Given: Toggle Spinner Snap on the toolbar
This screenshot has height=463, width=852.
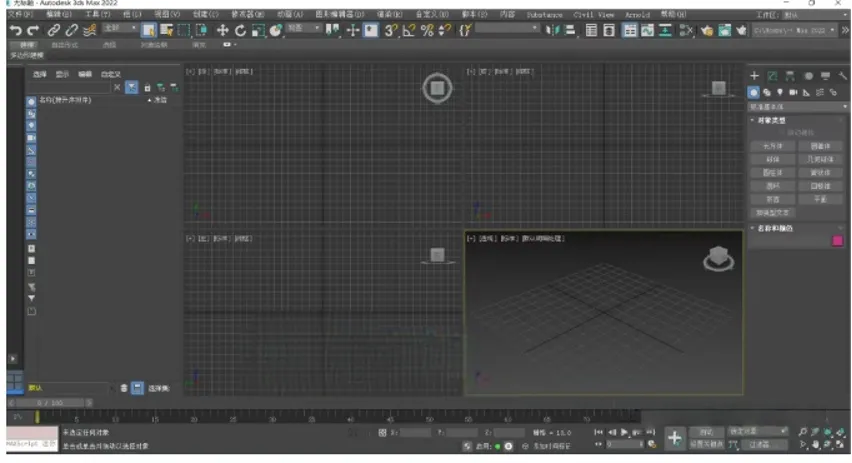Looking at the screenshot, I should [x=444, y=30].
